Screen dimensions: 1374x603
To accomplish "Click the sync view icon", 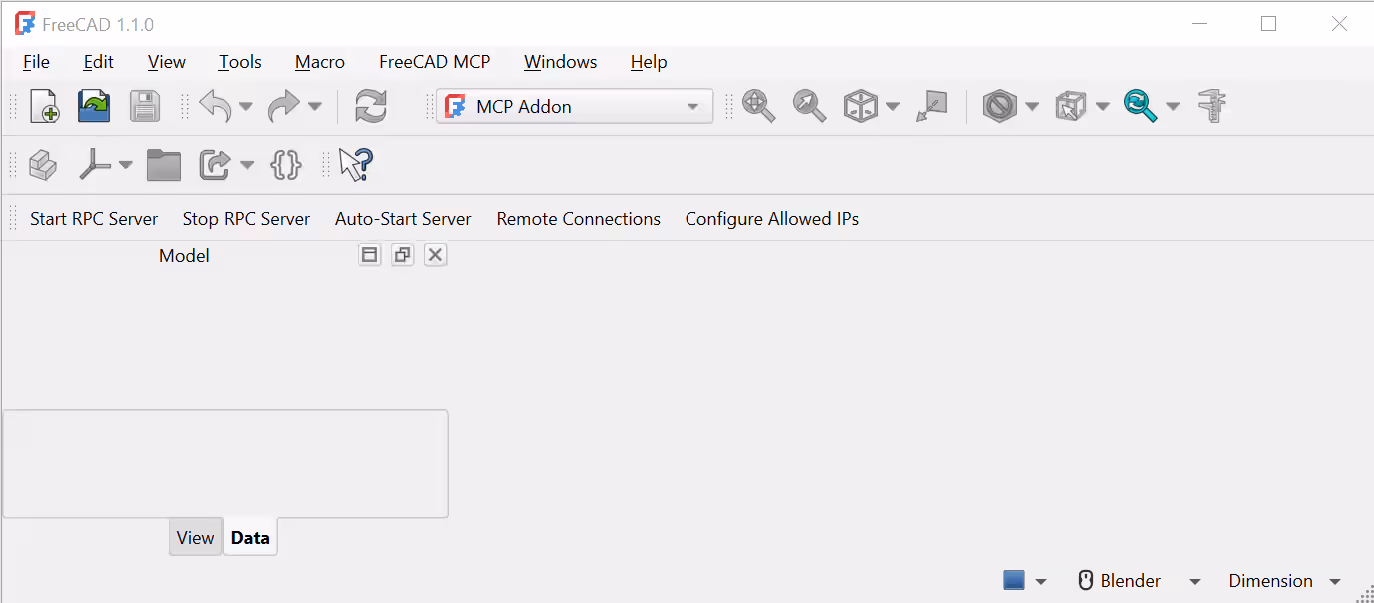I will pos(1140,106).
